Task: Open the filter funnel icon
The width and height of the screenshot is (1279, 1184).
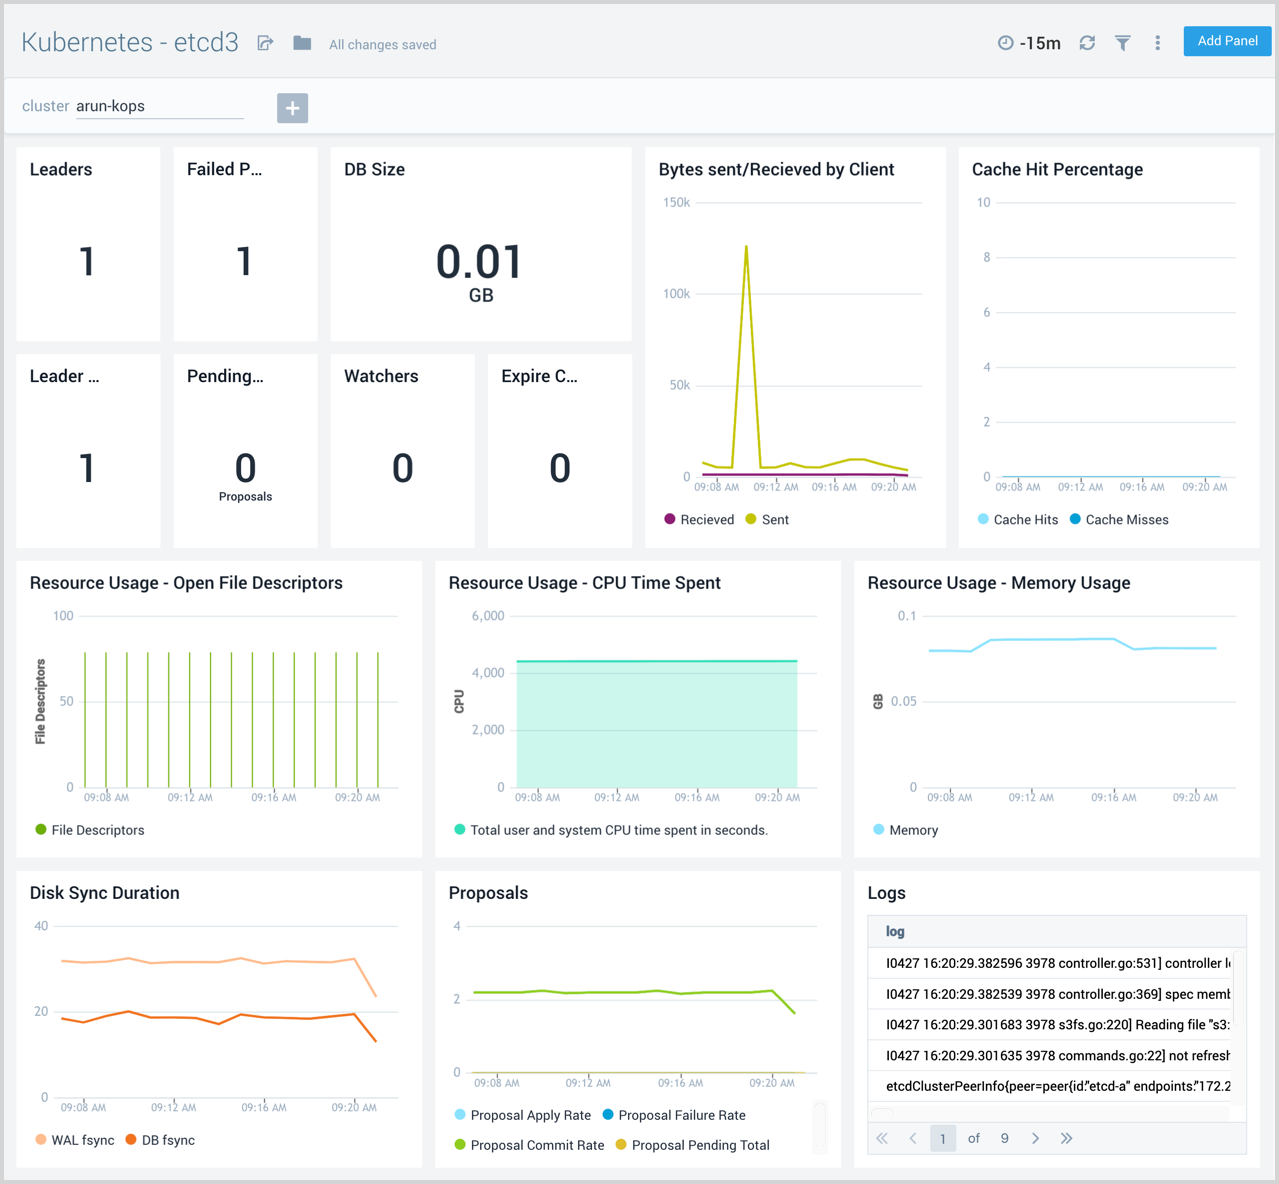Action: [x=1123, y=43]
